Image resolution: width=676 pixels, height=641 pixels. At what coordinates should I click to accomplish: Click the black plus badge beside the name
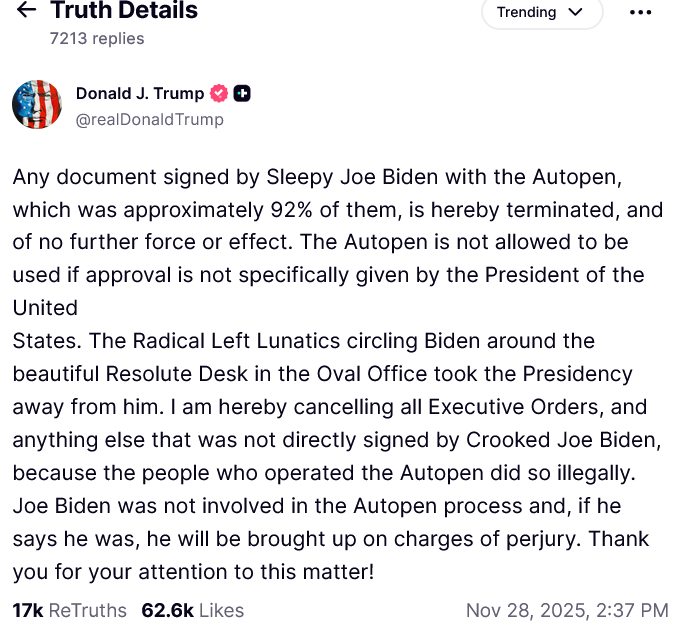click(x=242, y=93)
